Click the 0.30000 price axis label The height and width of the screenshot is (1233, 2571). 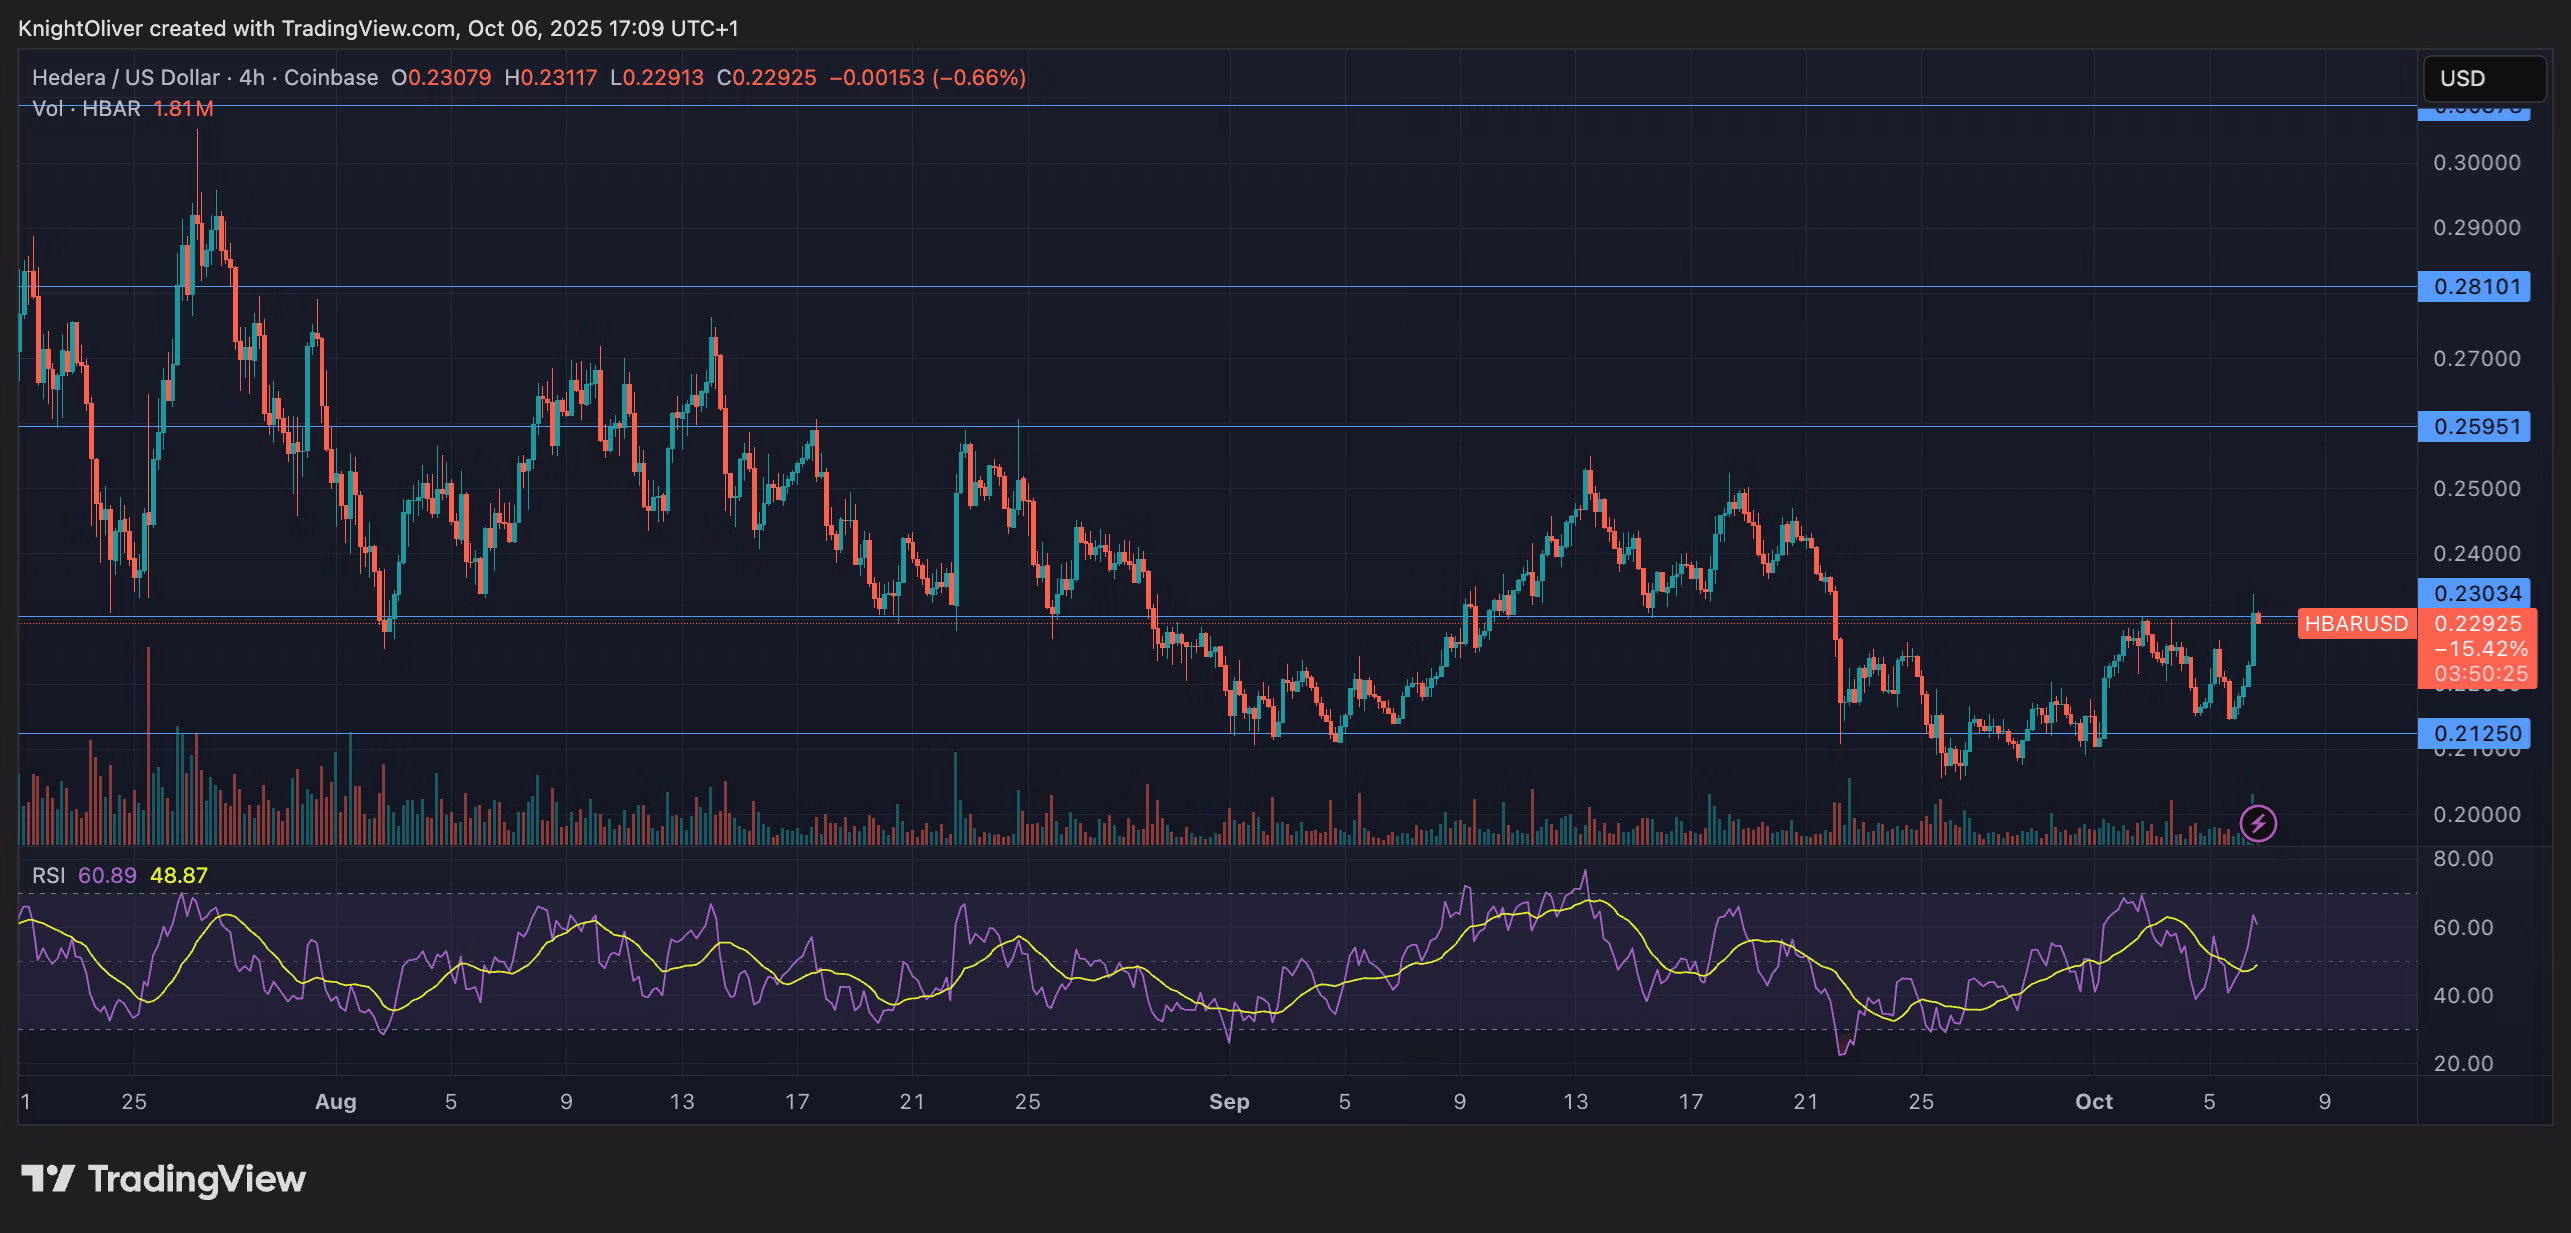point(2476,162)
